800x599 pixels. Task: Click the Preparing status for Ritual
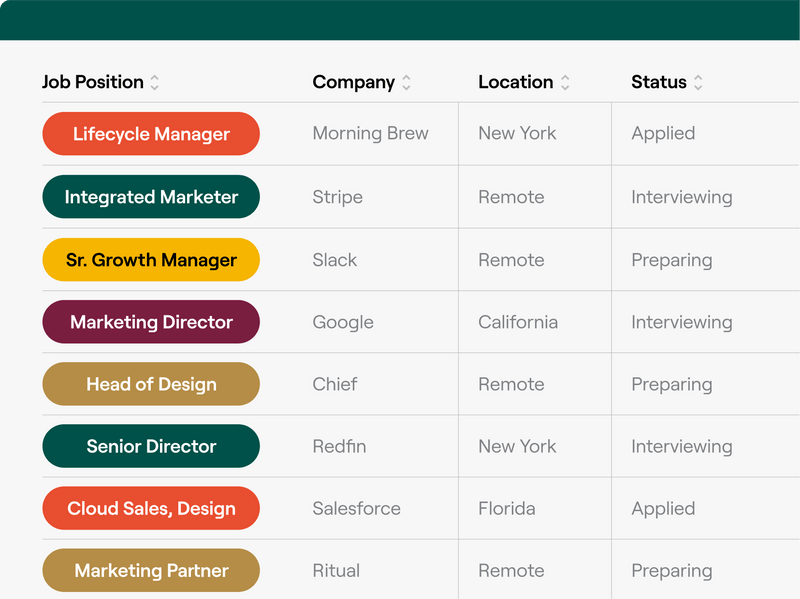pyautogui.click(x=671, y=570)
